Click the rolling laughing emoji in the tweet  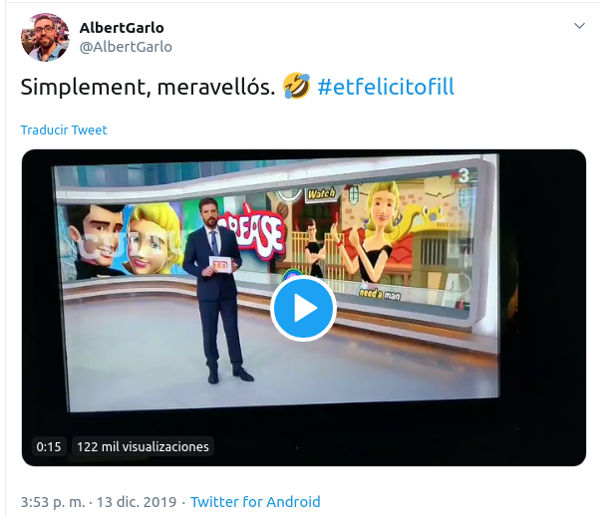coord(296,86)
